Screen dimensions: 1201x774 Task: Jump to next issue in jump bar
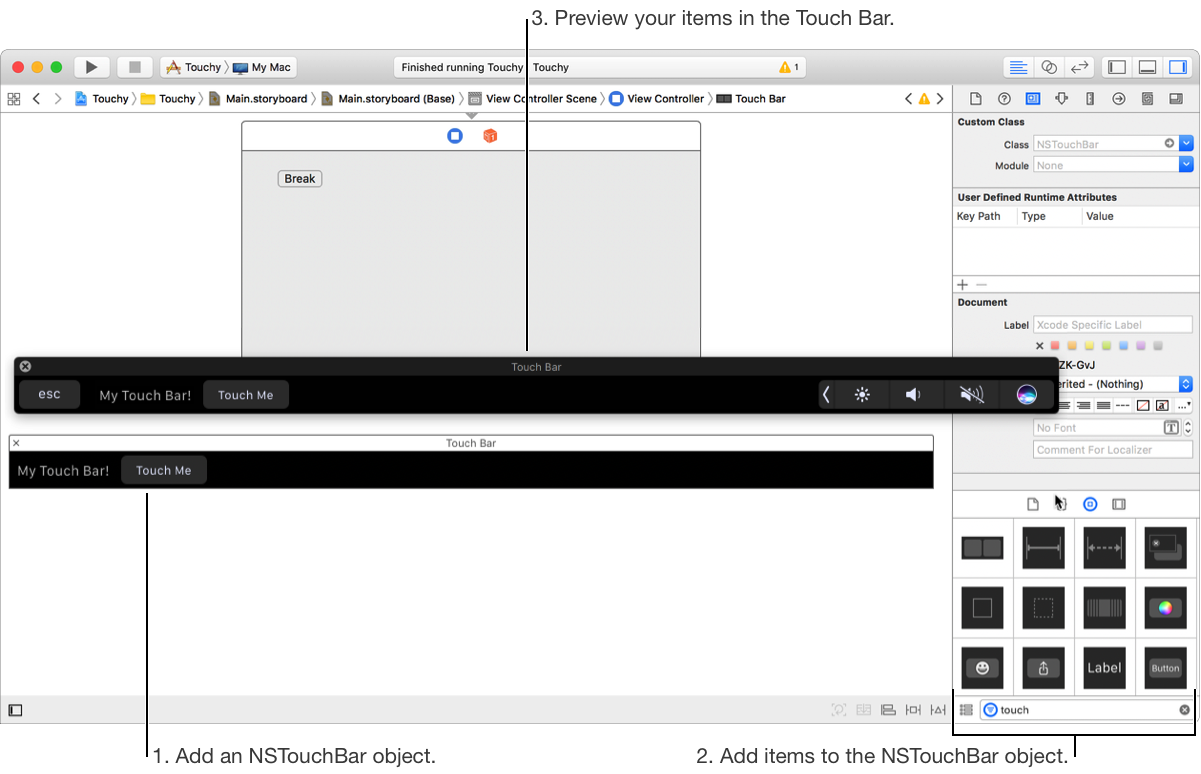pos(940,99)
